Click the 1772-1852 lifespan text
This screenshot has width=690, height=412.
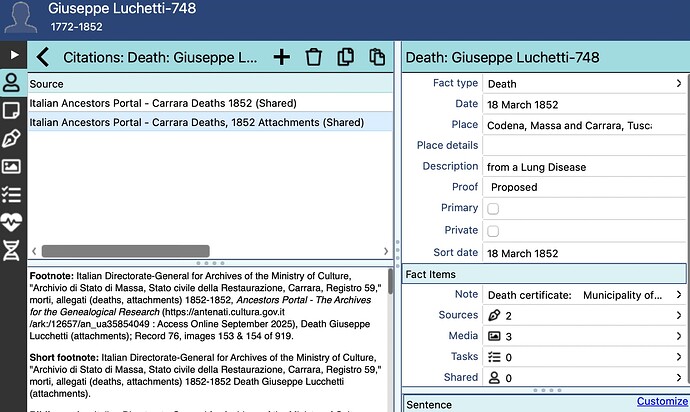pos(77,27)
